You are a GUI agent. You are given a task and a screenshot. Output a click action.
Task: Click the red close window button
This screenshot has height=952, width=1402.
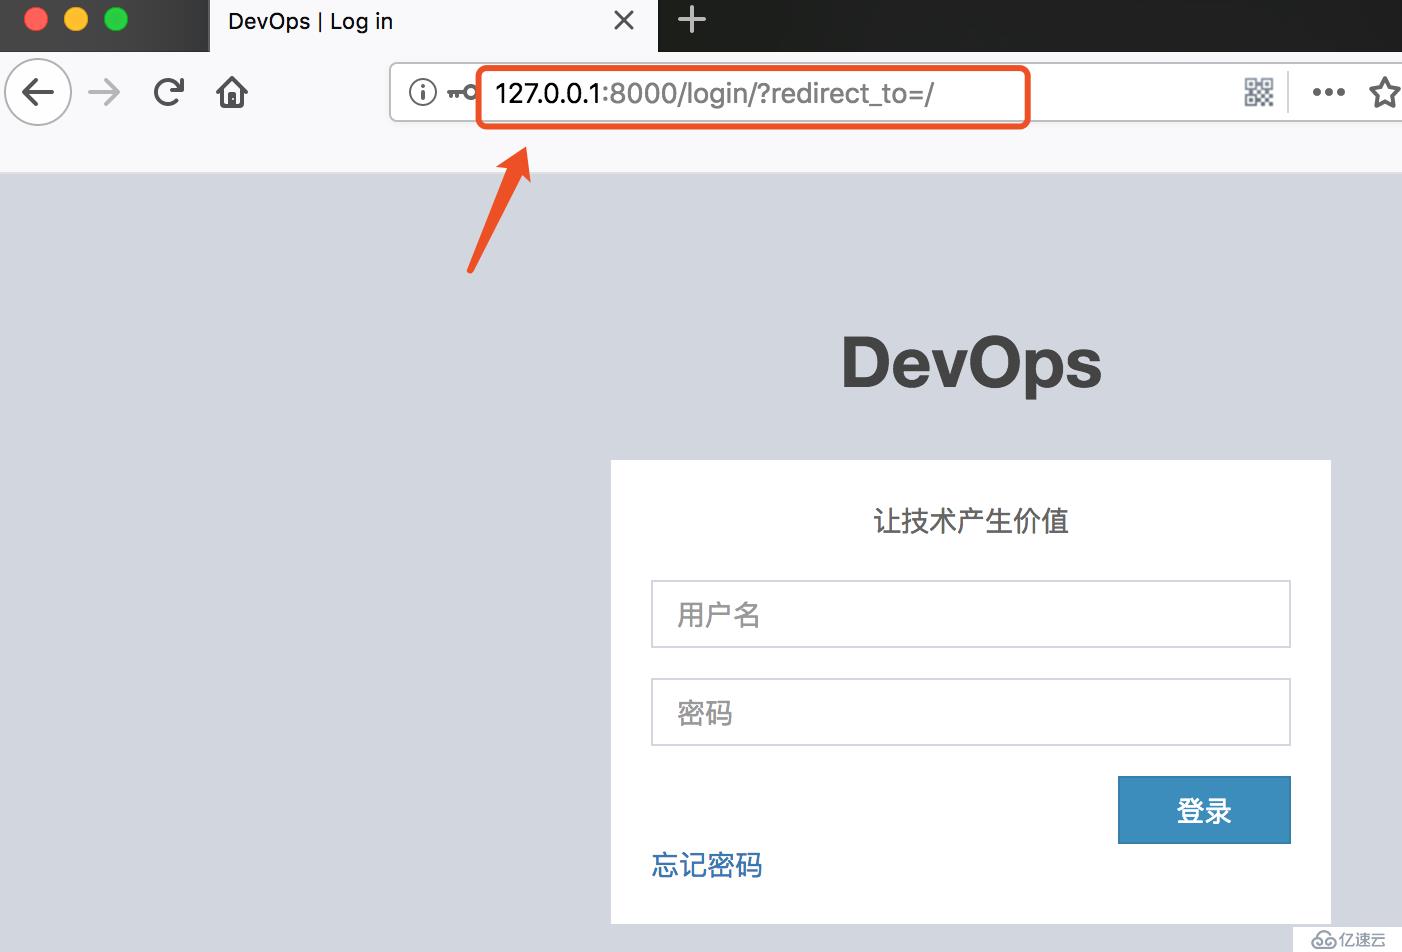coord(36,19)
